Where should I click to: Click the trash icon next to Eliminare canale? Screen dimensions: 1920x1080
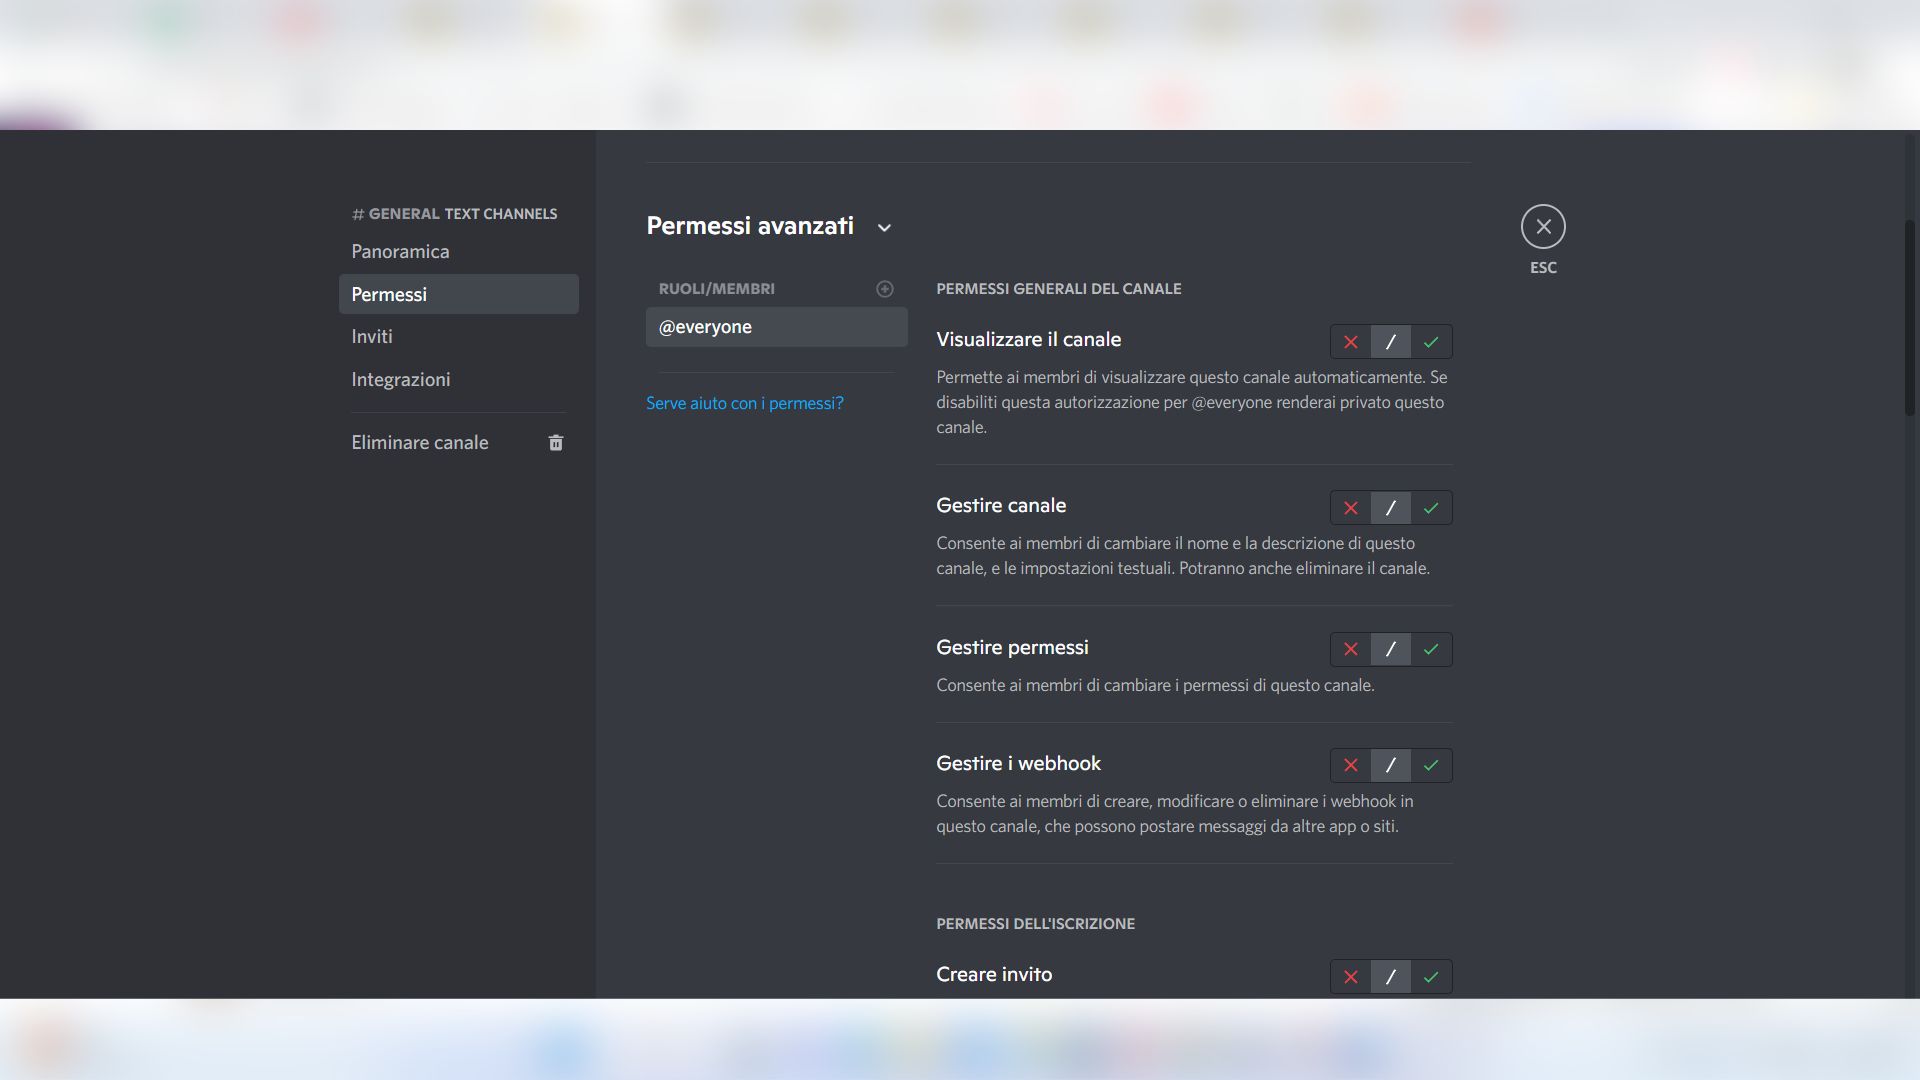[x=556, y=442]
